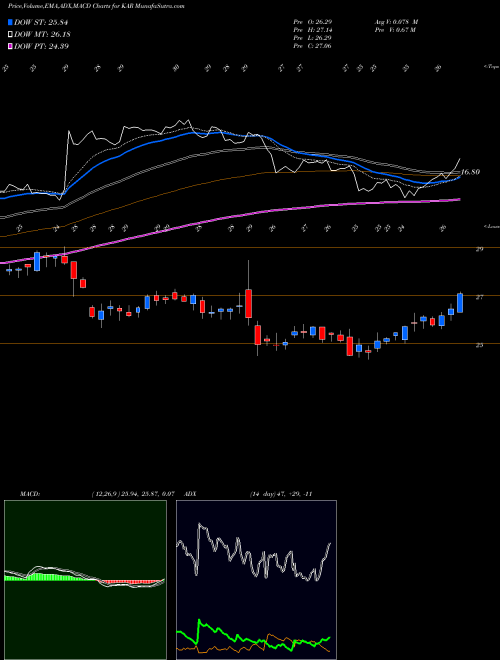The image size is (500, 660).
Task: Click the Pre C: 27.06 value
Action: [x=313, y=46]
